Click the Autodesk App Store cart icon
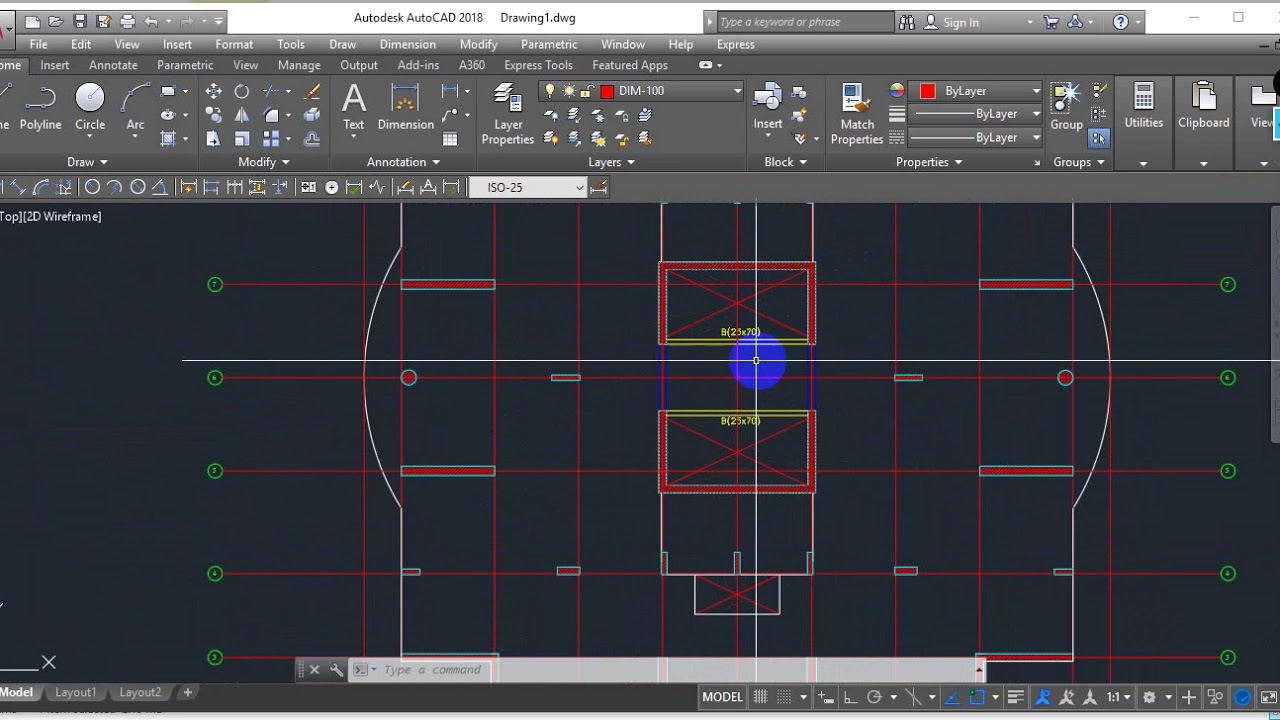The height and width of the screenshot is (720, 1280). 1050,21
